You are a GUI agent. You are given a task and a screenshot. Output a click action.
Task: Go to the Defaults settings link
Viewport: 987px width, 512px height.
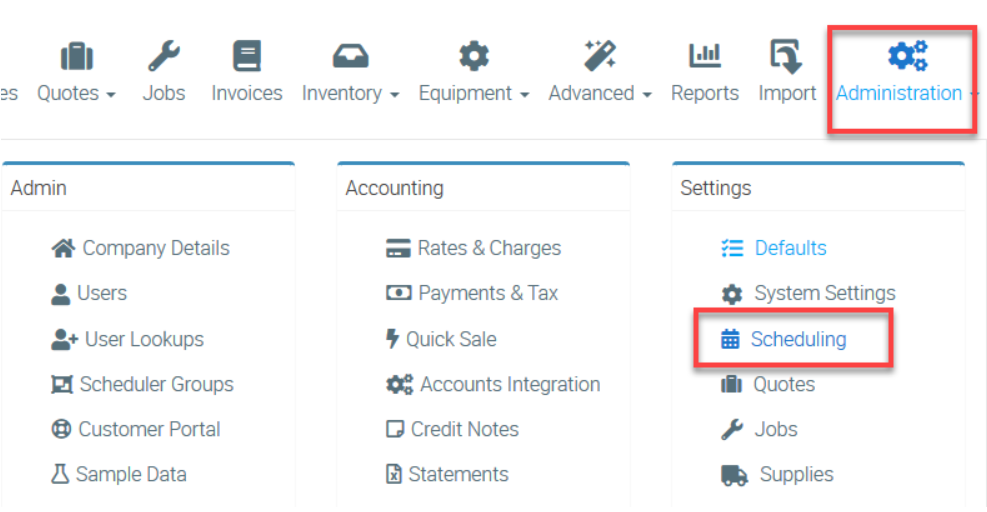tap(790, 248)
